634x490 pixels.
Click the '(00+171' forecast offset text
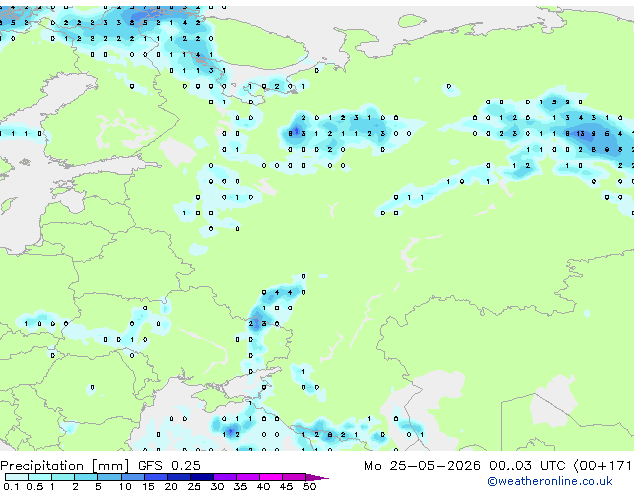point(602,466)
